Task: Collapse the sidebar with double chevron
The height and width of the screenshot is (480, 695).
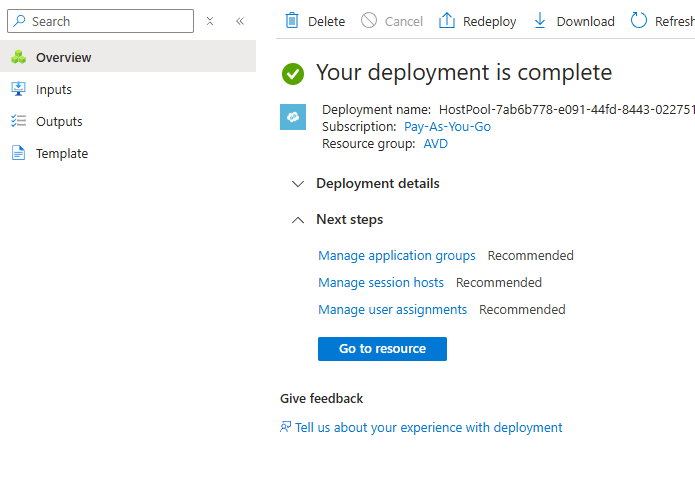Action: (x=240, y=21)
